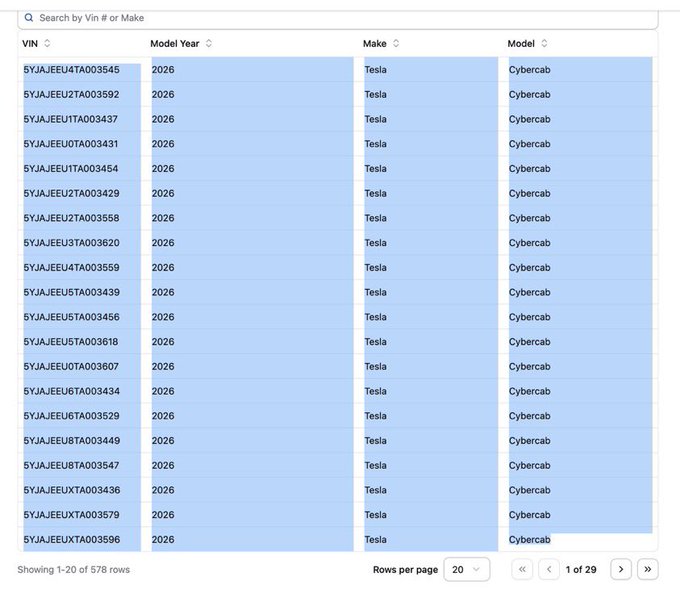The image size is (680, 589).
Task: Select VIN 5YJAJEEUXTA003436
Action: pyautogui.click(x=72, y=490)
